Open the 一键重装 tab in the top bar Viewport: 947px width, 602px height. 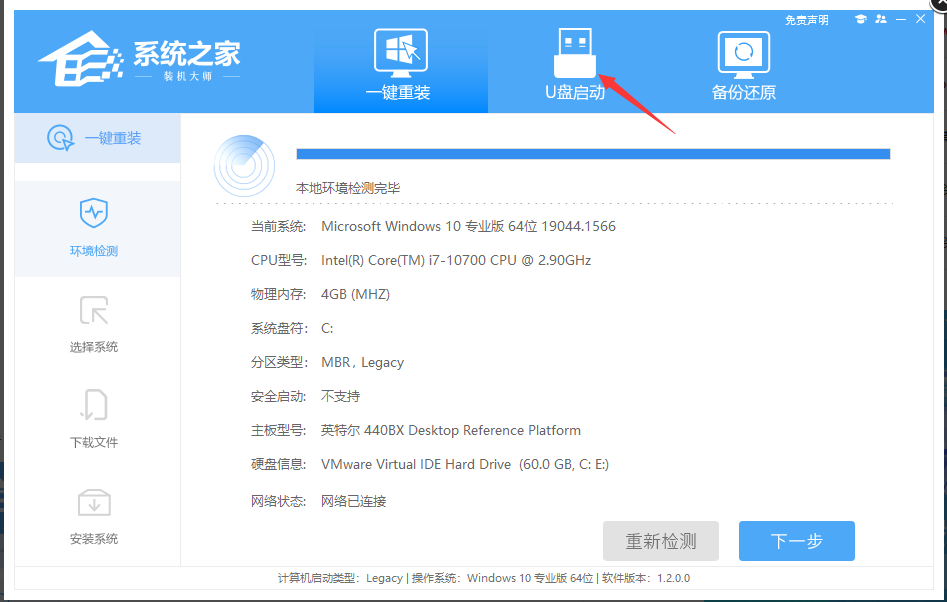(400, 64)
